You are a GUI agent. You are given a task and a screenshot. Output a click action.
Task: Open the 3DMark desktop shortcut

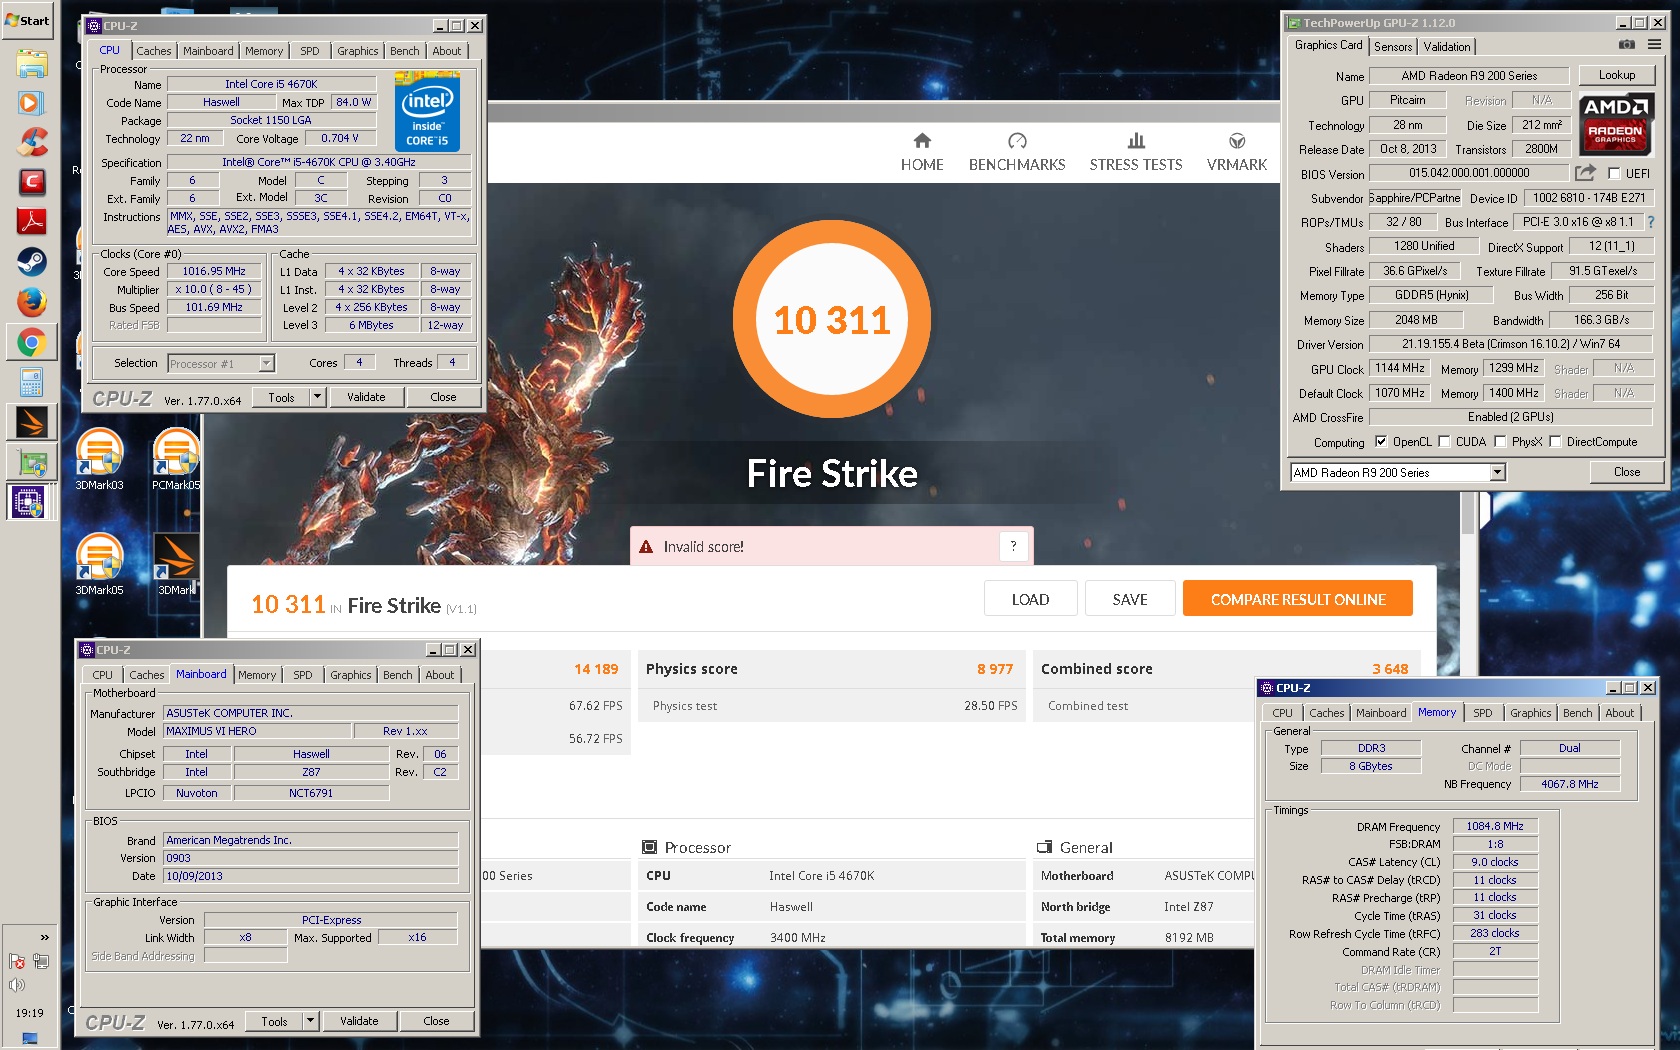[176, 565]
